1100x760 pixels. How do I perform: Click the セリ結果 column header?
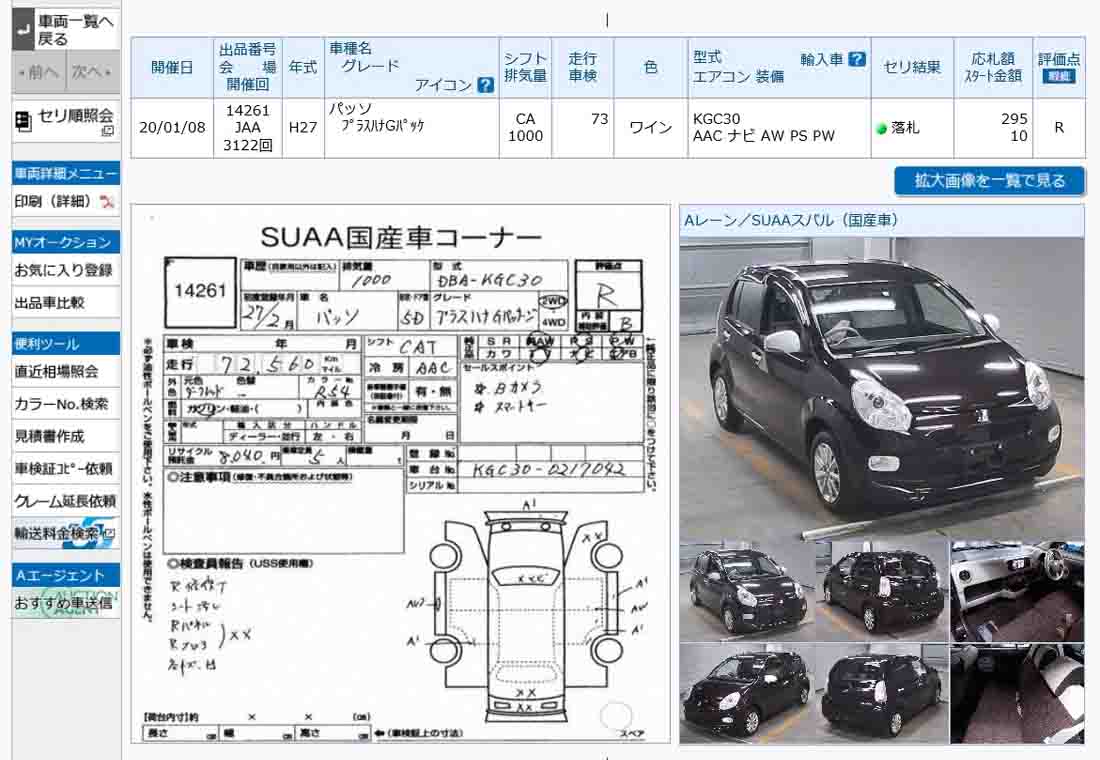[x=912, y=67]
